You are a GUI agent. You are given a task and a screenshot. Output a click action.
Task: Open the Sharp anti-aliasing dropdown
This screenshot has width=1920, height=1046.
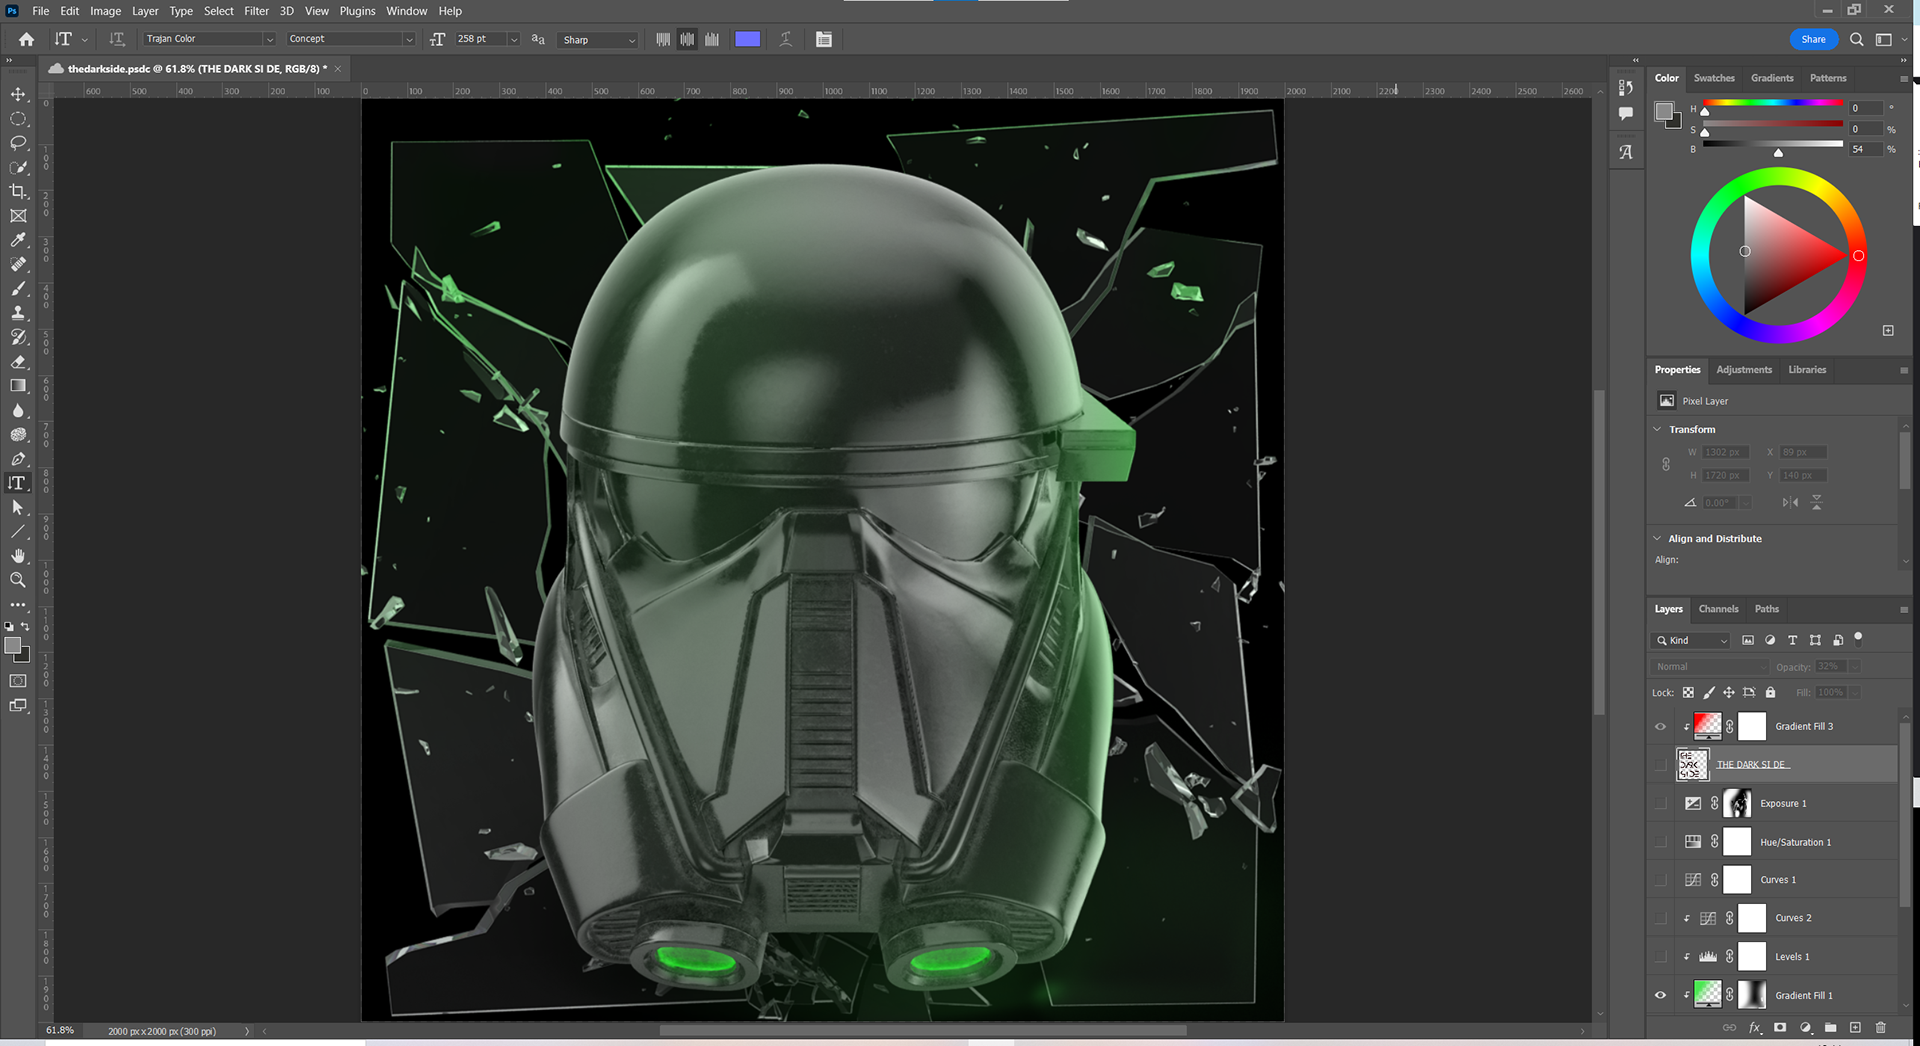point(598,40)
